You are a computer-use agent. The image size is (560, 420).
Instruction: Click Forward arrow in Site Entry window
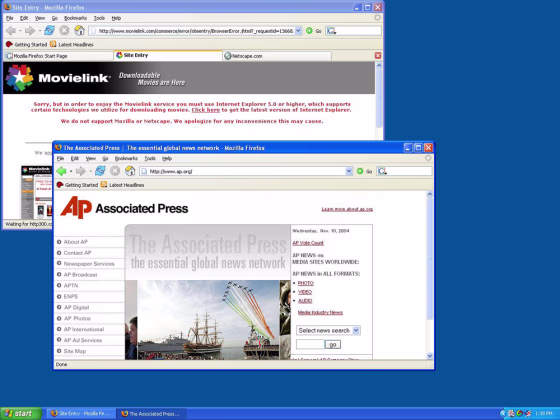30,31
